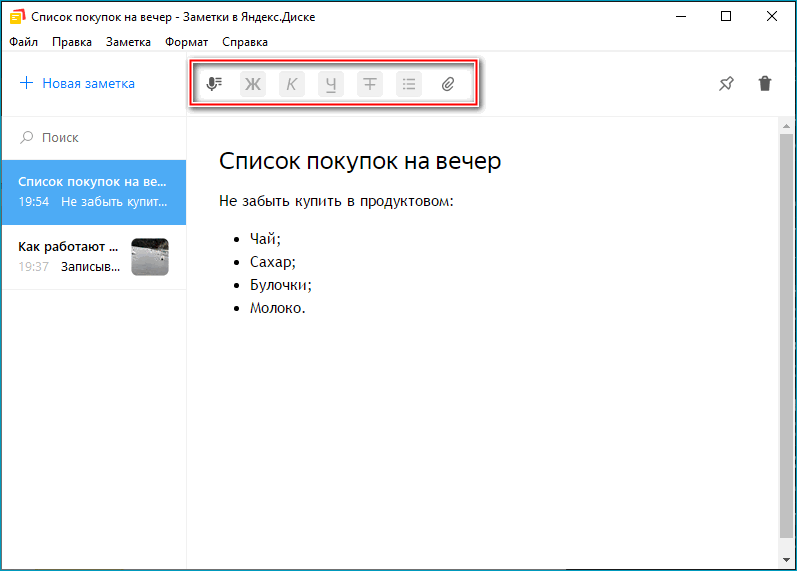Image resolution: width=797 pixels, height=571 pixels.
Task: Click the Notes app icon in title bar
Action: (17, 16)
